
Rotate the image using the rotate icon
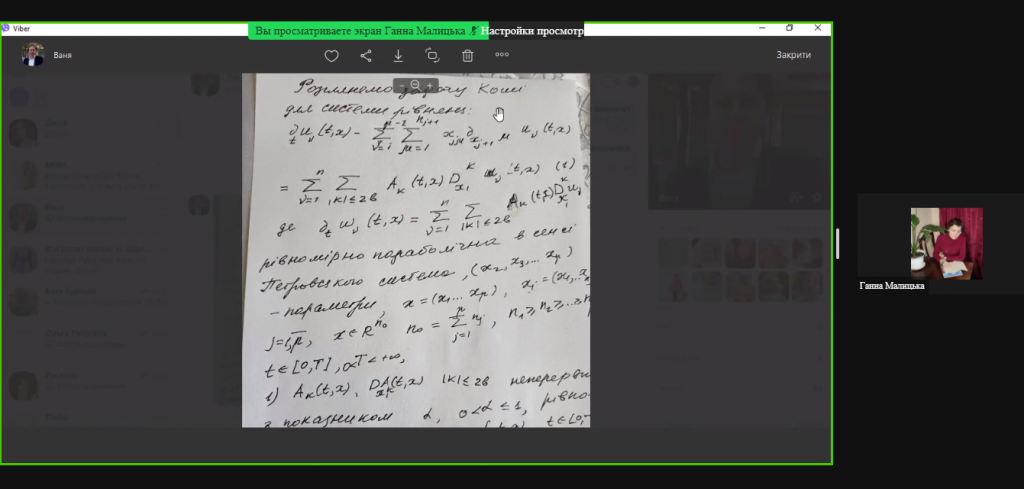click(x=432, y=56)
